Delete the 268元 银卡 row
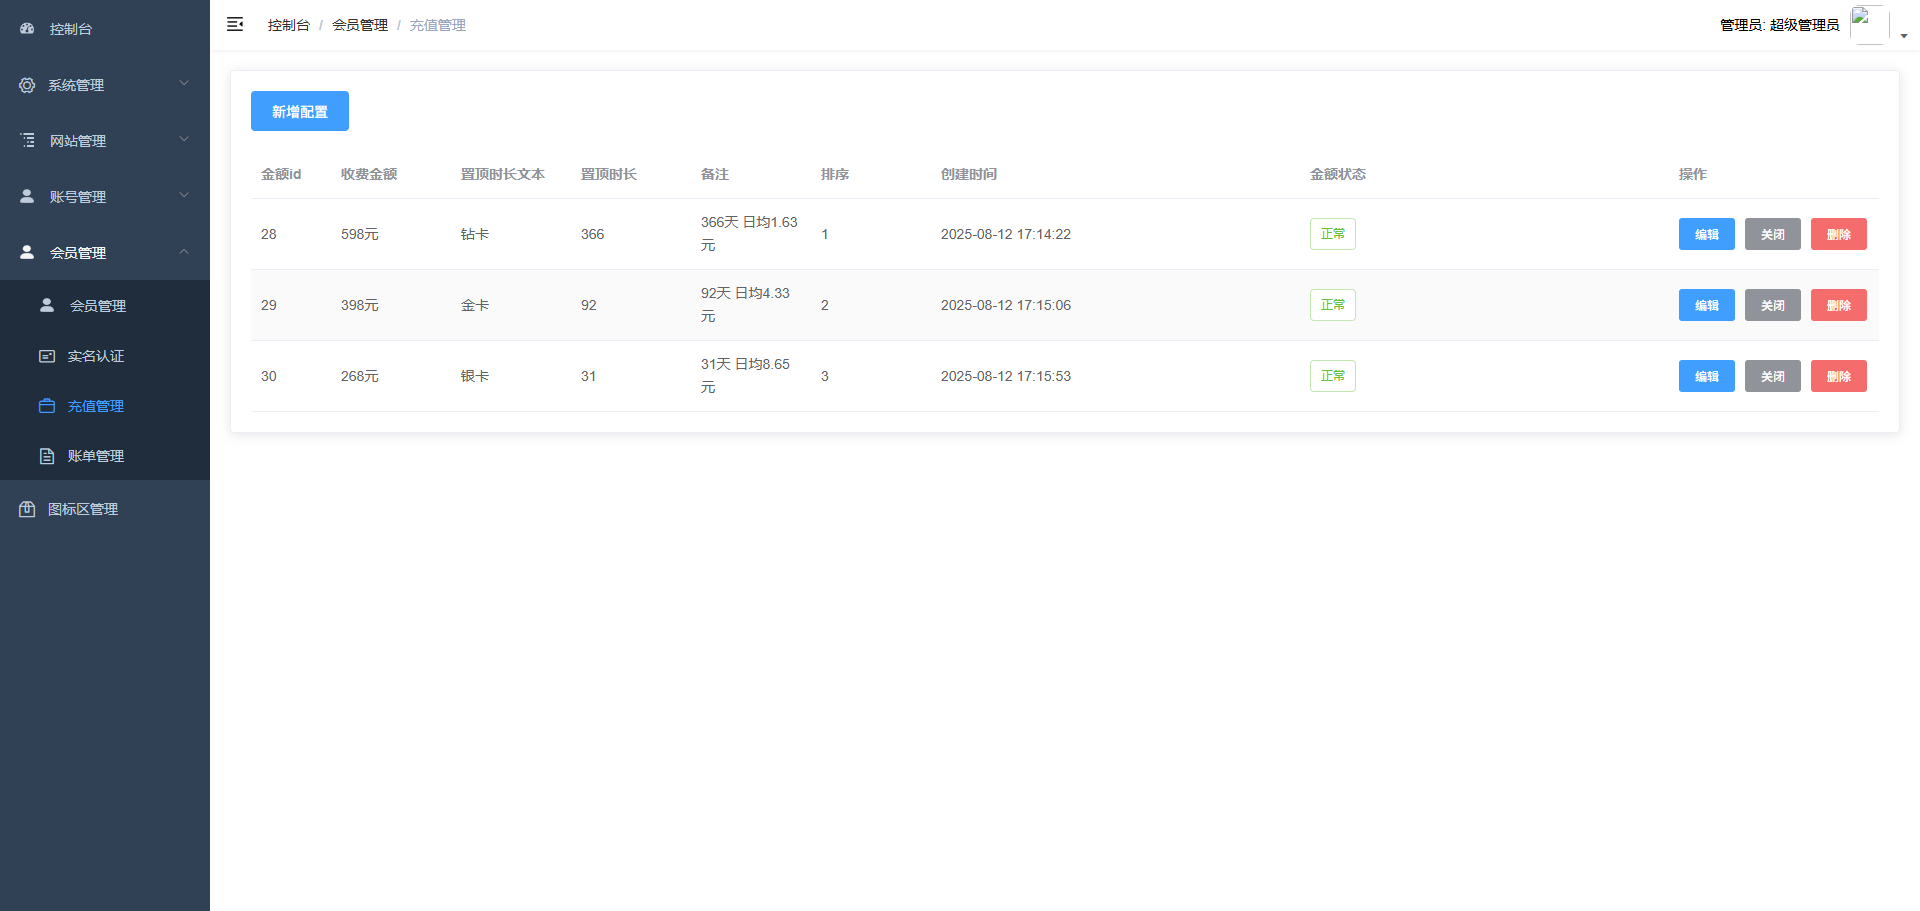The image size is (1920, 911). (x=1838, y=376)
